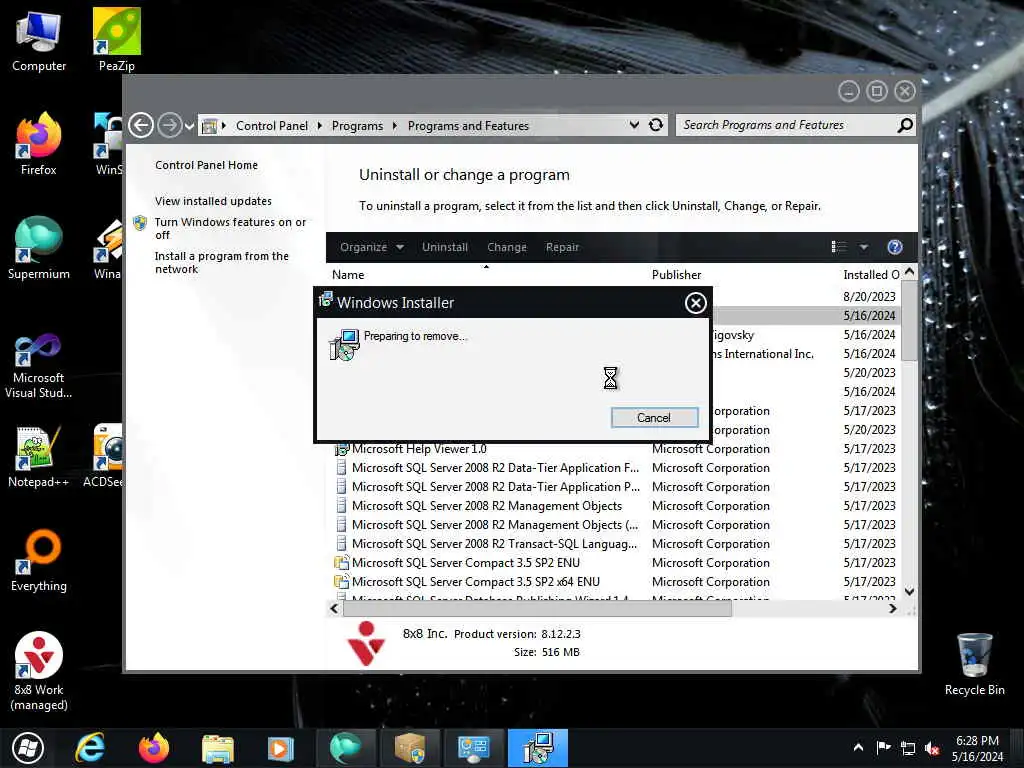Open Turn Windows features on or off

[x=230, y=229]
